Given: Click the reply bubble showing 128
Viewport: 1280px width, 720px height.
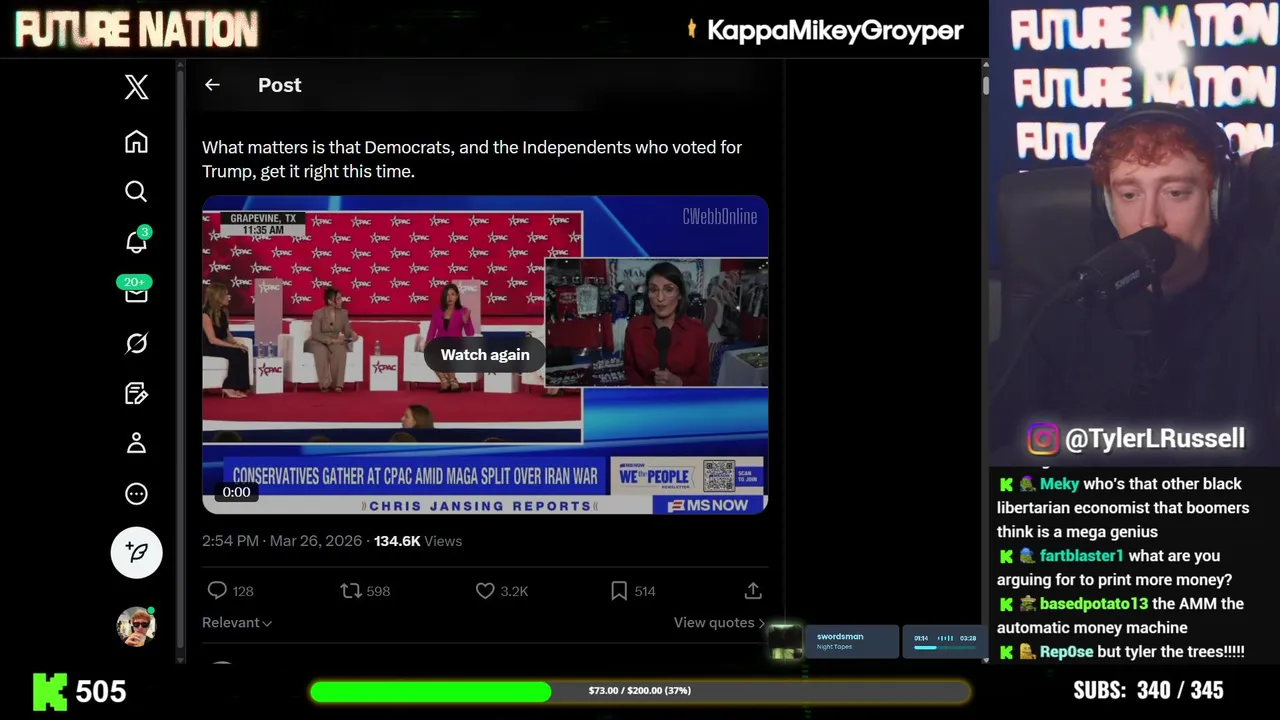Looking at the screenshot, I should [230, 591].
